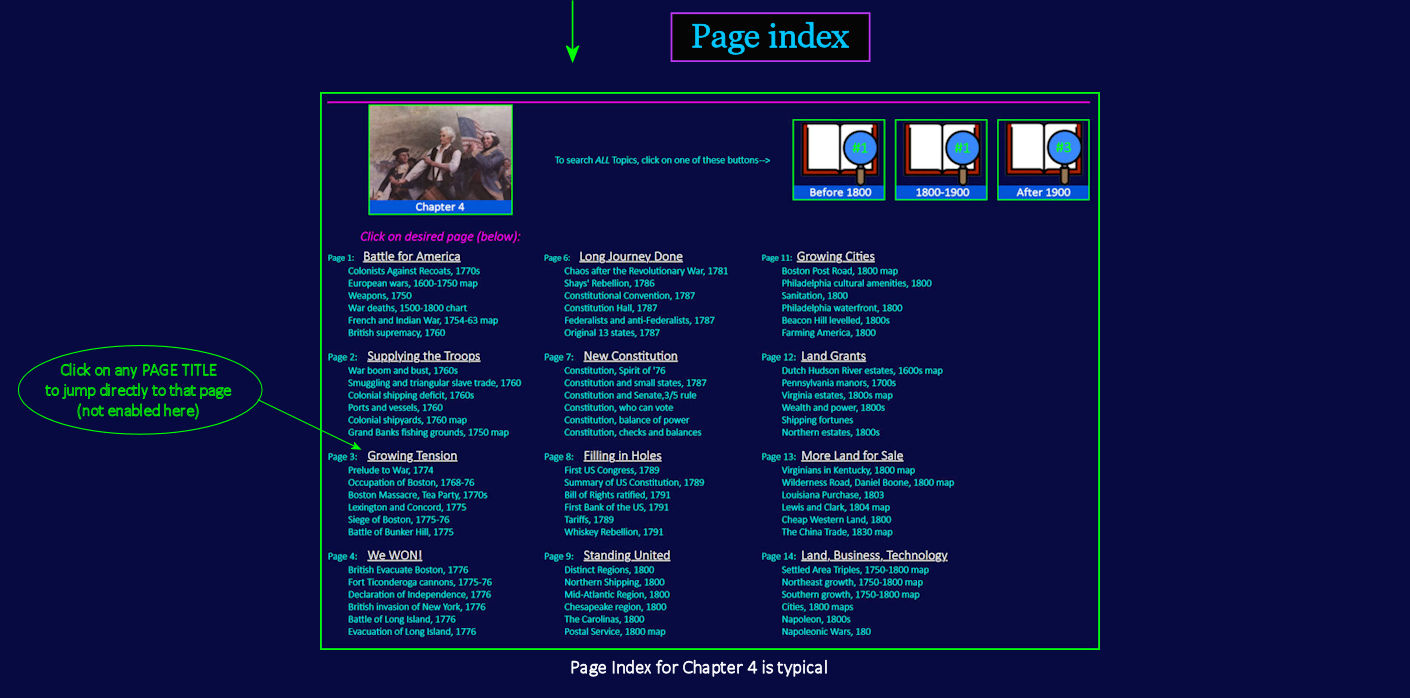Click 'Federalists and anti-Federalists, 1787' topic

(640, 321)
